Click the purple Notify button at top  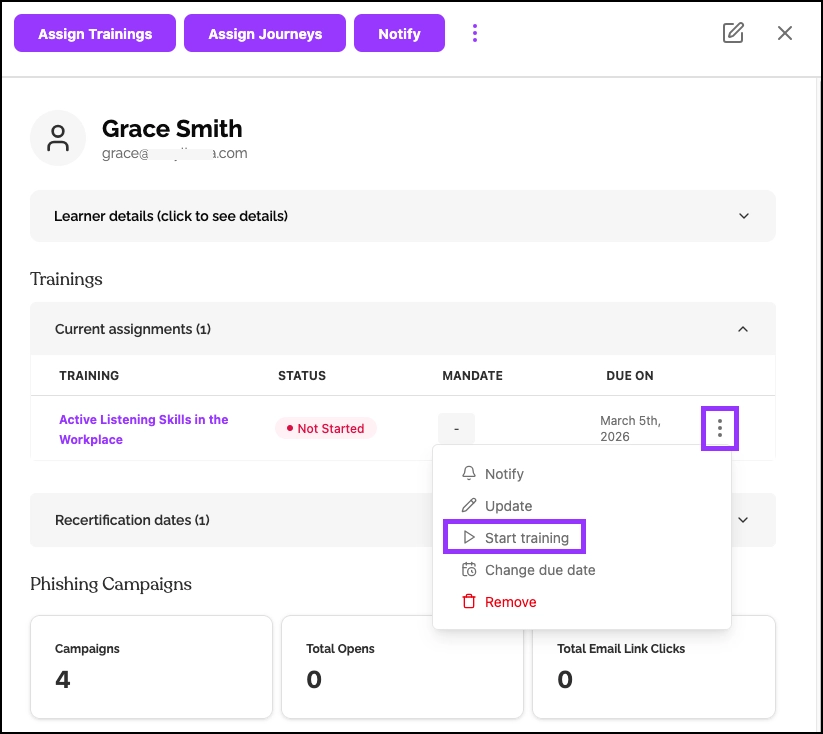[x=399, y=33]
